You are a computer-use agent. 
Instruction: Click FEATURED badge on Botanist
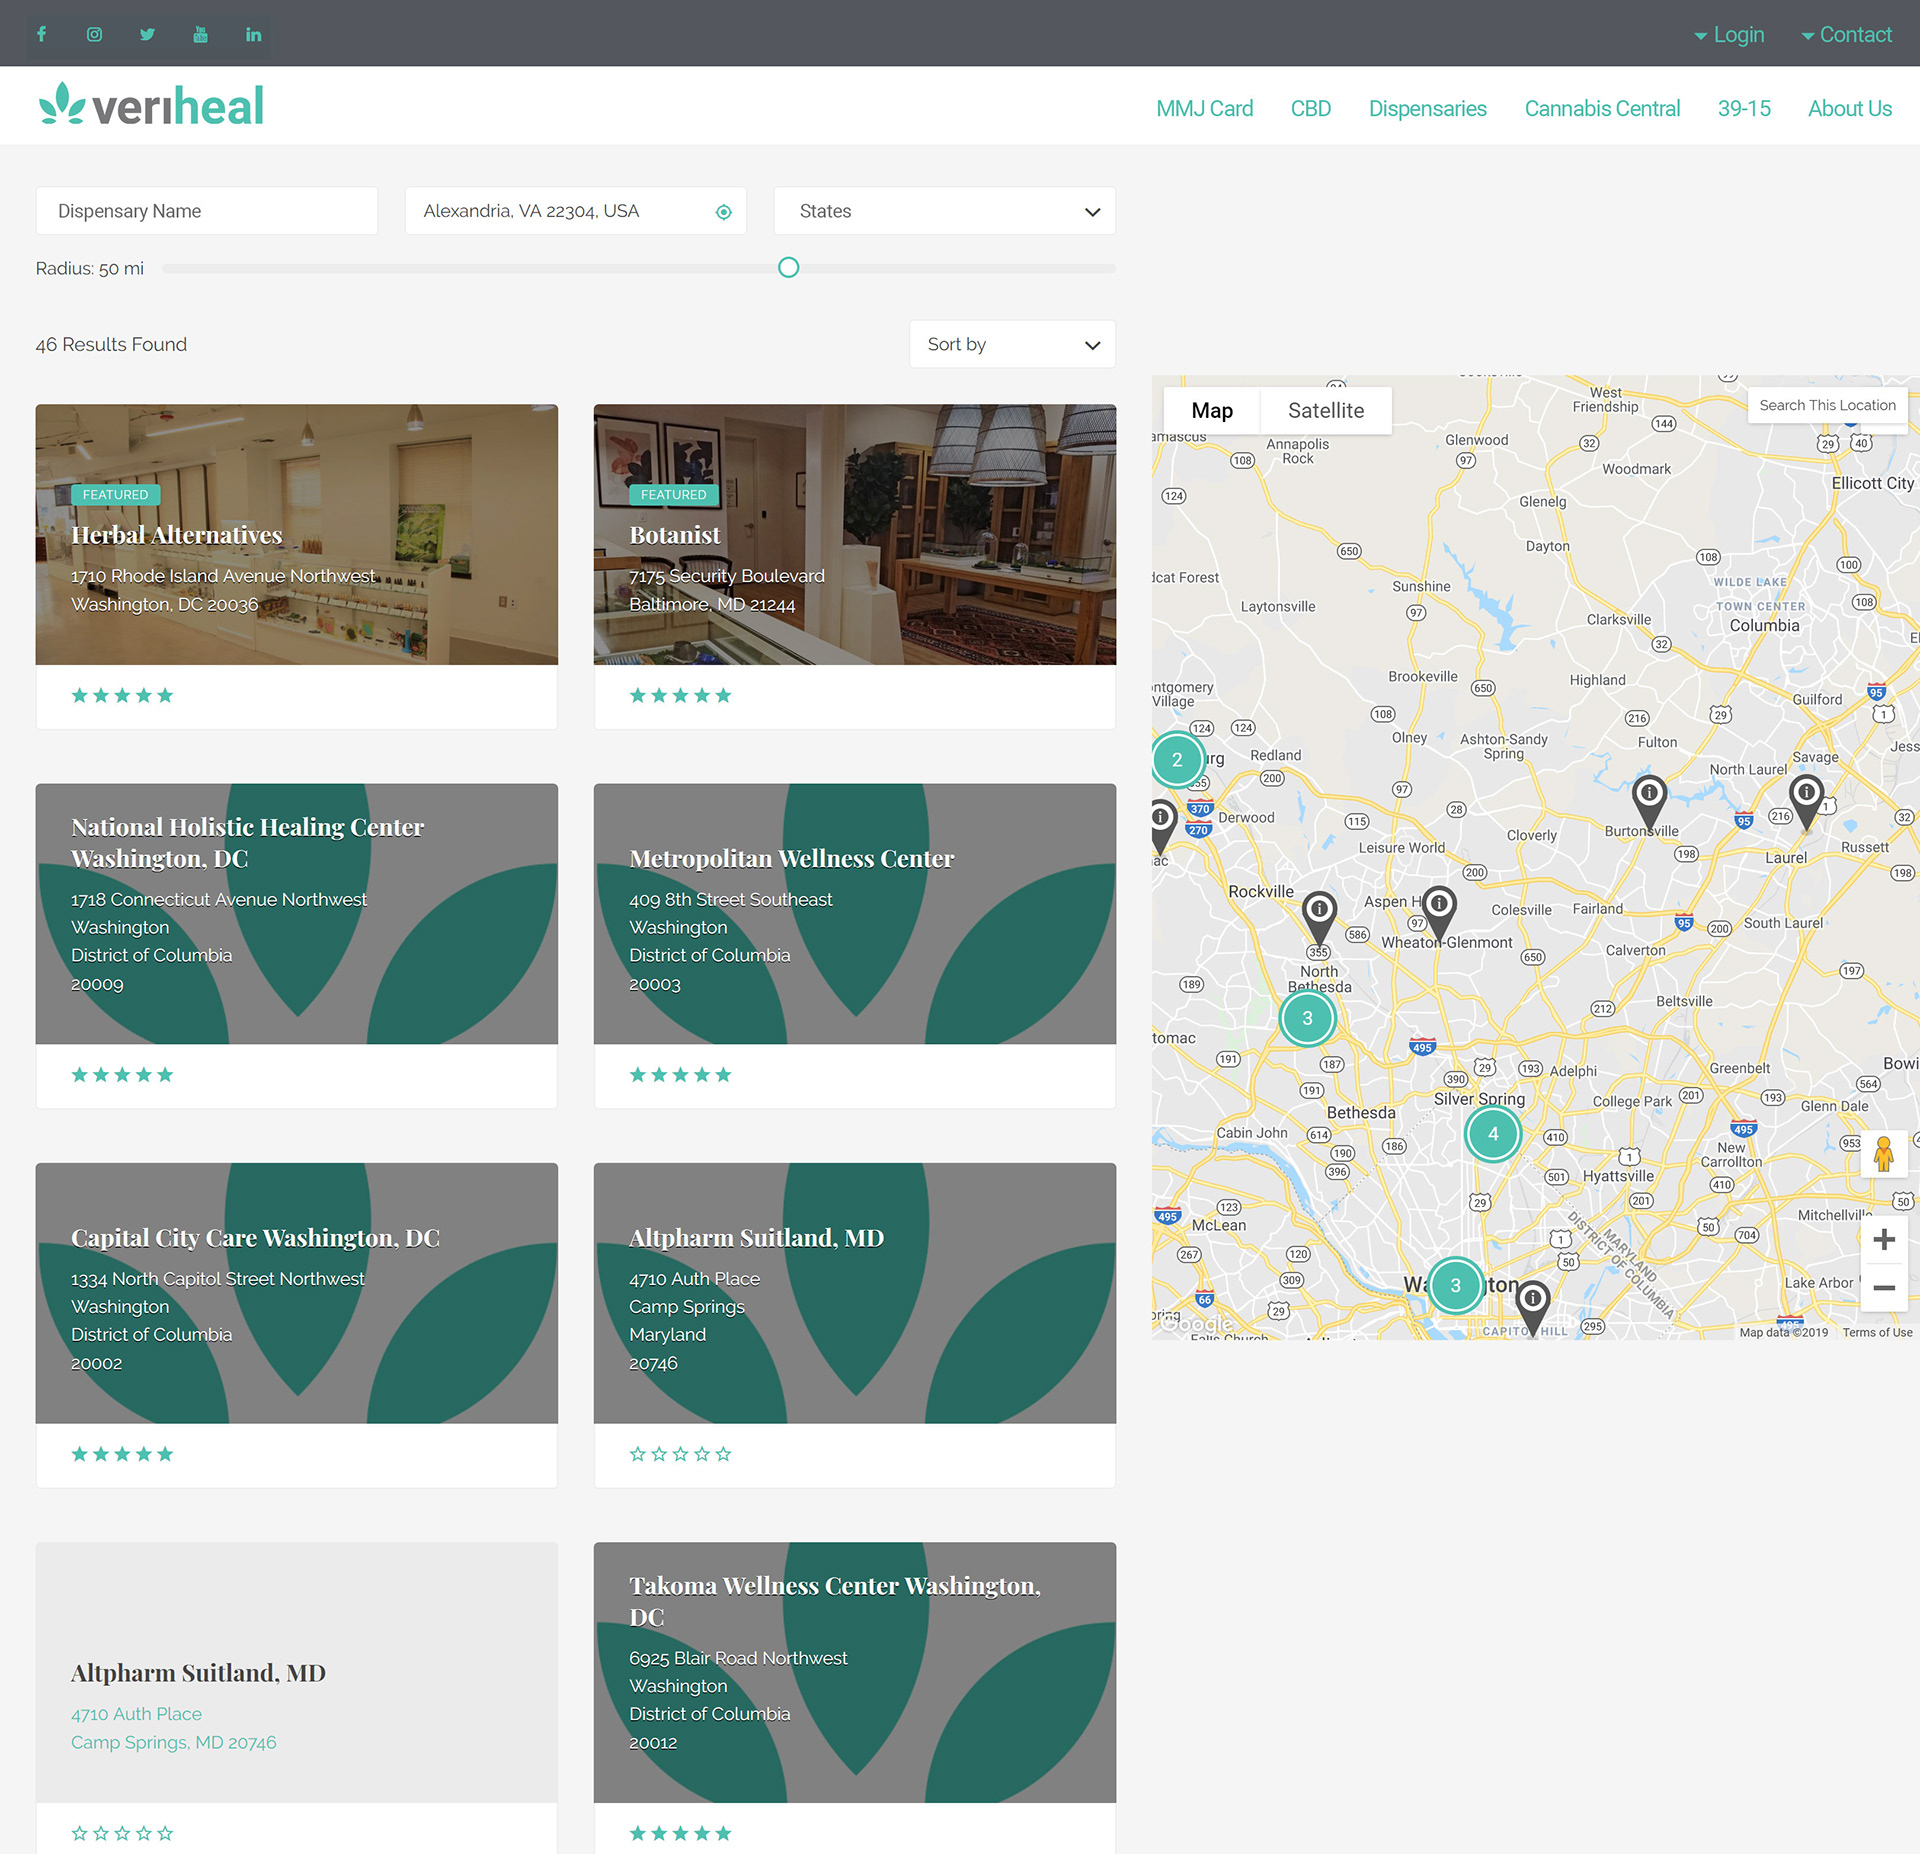point(673,495)
